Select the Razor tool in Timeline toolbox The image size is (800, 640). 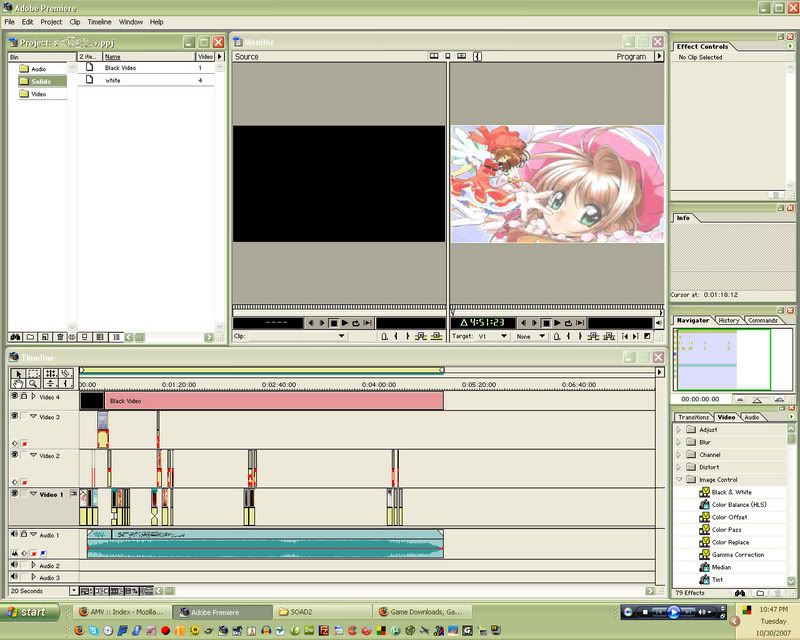65,373
